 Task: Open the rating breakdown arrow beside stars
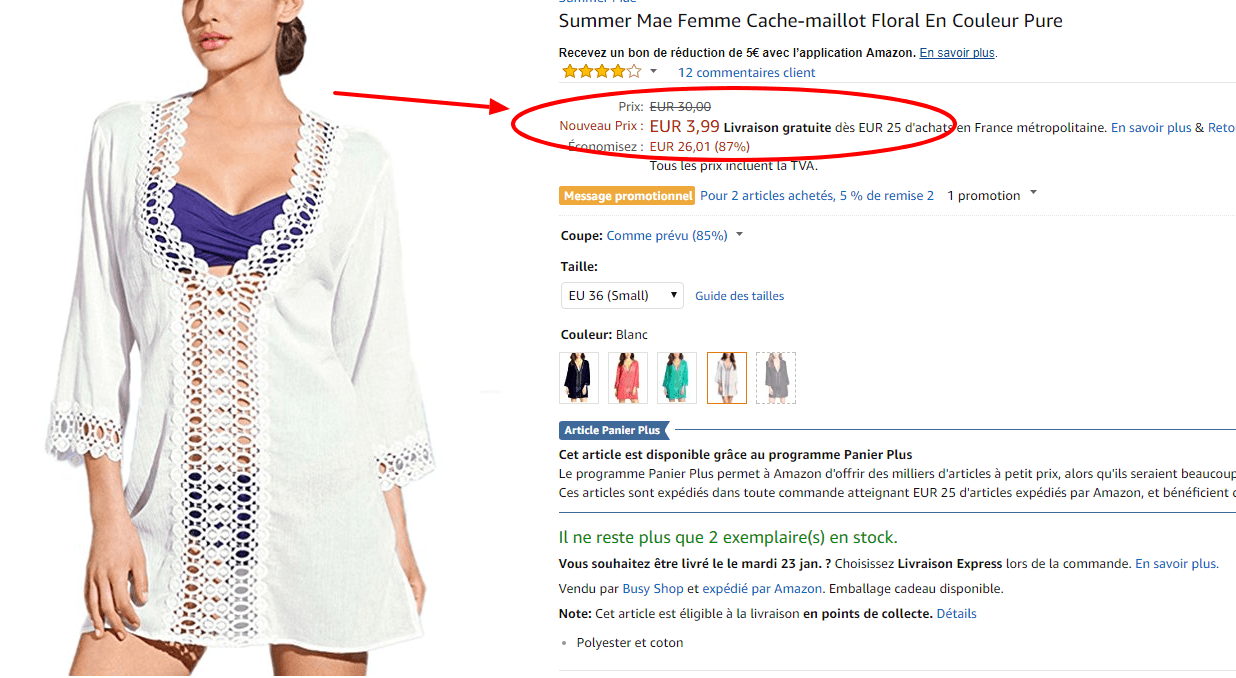click(653, 72)
